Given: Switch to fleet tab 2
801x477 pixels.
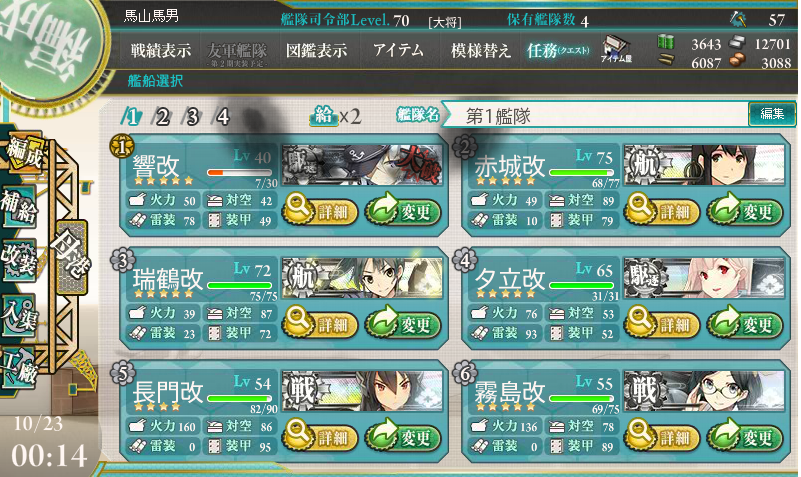Looking at the screenshot, I should click(162, 117).
